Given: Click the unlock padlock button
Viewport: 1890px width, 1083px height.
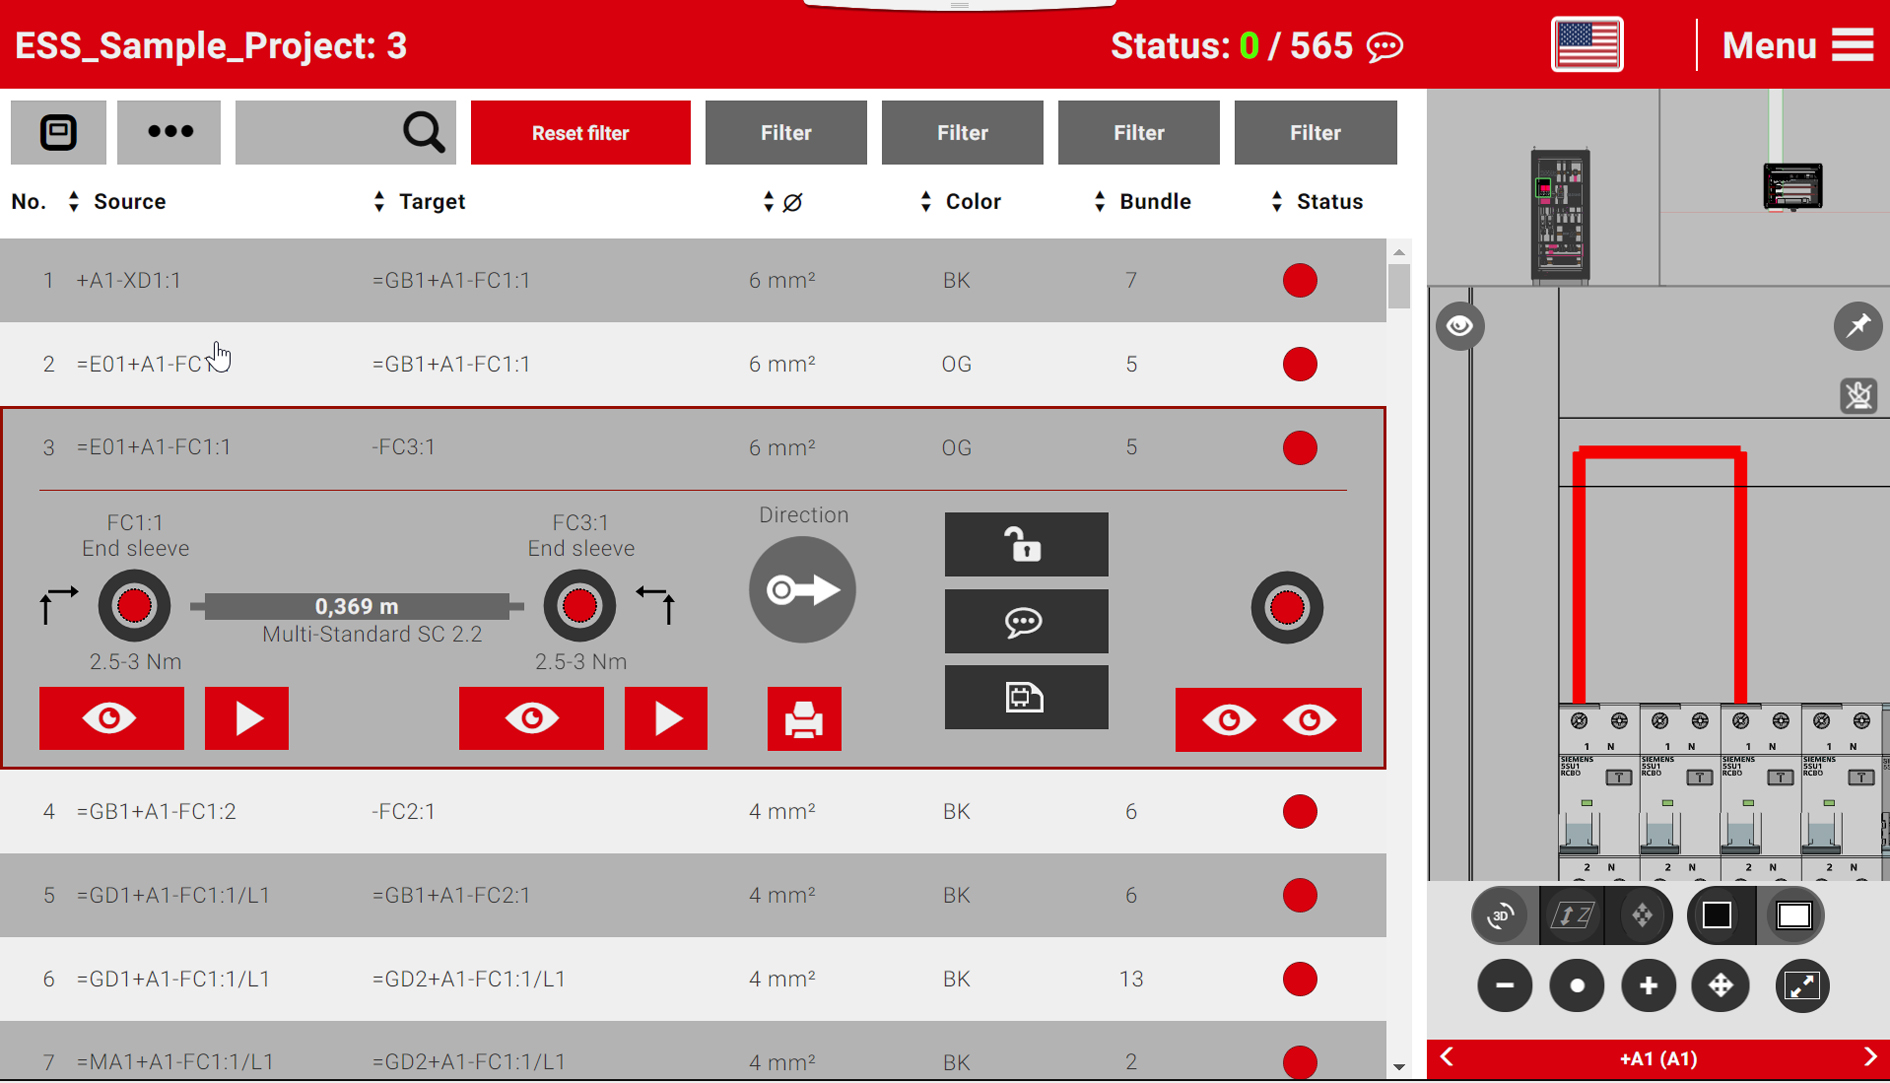Looking at the screenshot, I should [1025, 545].
